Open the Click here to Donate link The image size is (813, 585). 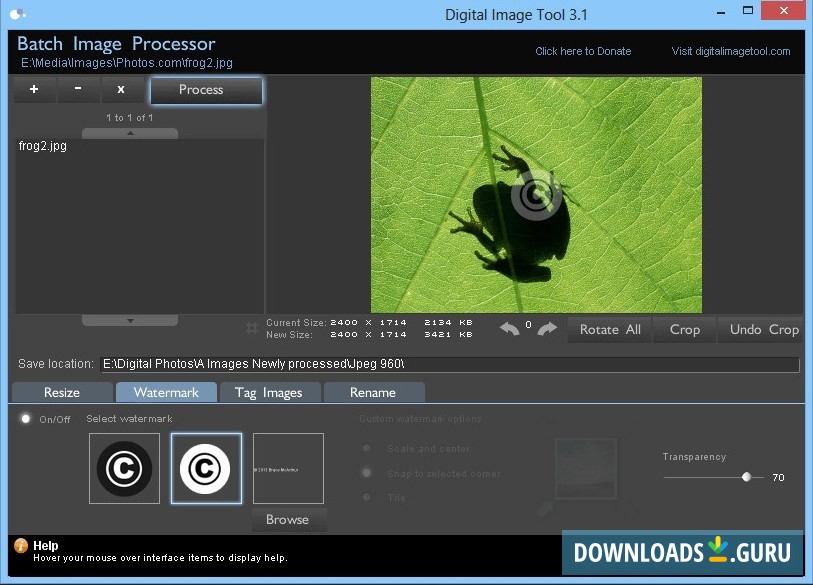(x=583, y=51)
